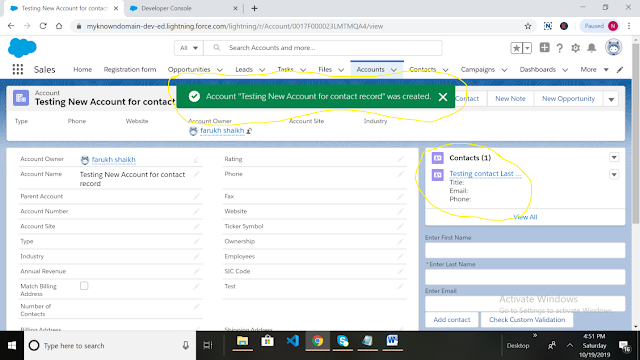The height and width of the screenshot is (360, 640).
Task: Click the Contacts related list icon
Action: tap(438, 158)
